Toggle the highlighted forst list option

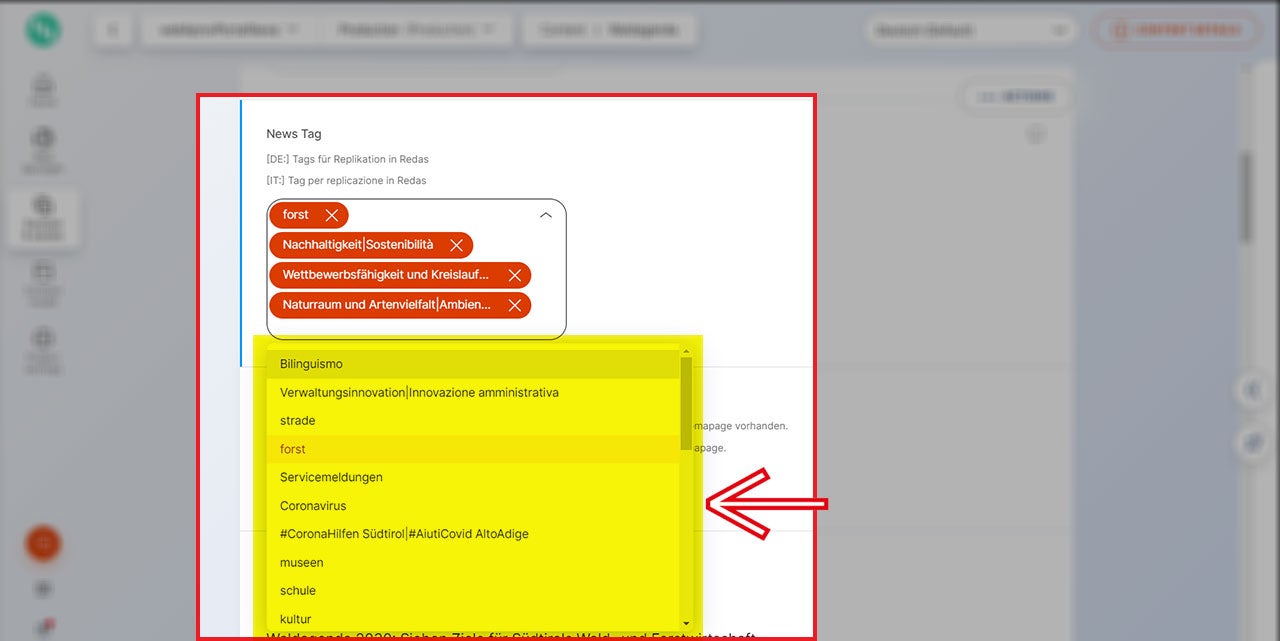pos(293,449)
